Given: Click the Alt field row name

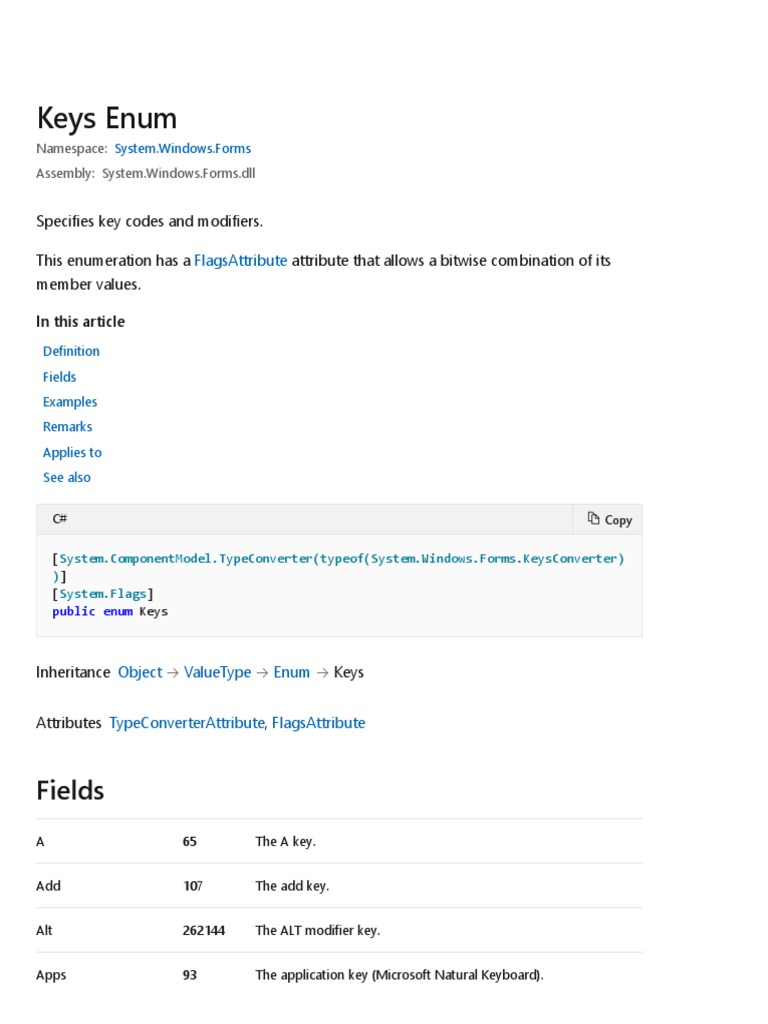Looking at the screenshot, I should pos(44,930).
